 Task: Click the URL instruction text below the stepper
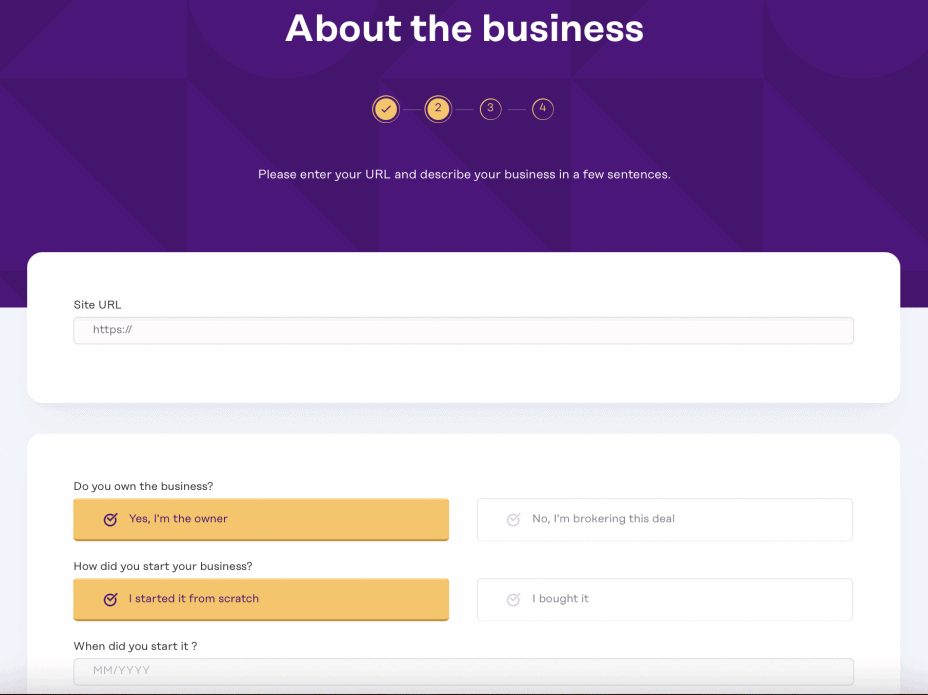464,174
